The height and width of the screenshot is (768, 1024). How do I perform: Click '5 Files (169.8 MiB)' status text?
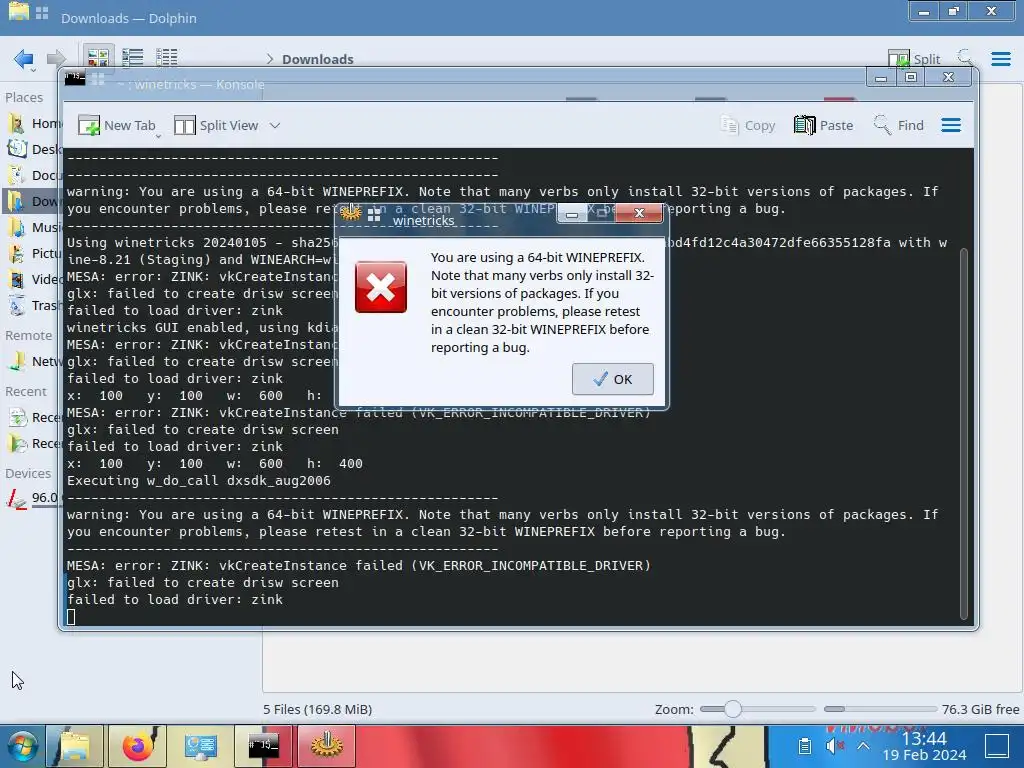pyautogui.click(x=317, y=709)
